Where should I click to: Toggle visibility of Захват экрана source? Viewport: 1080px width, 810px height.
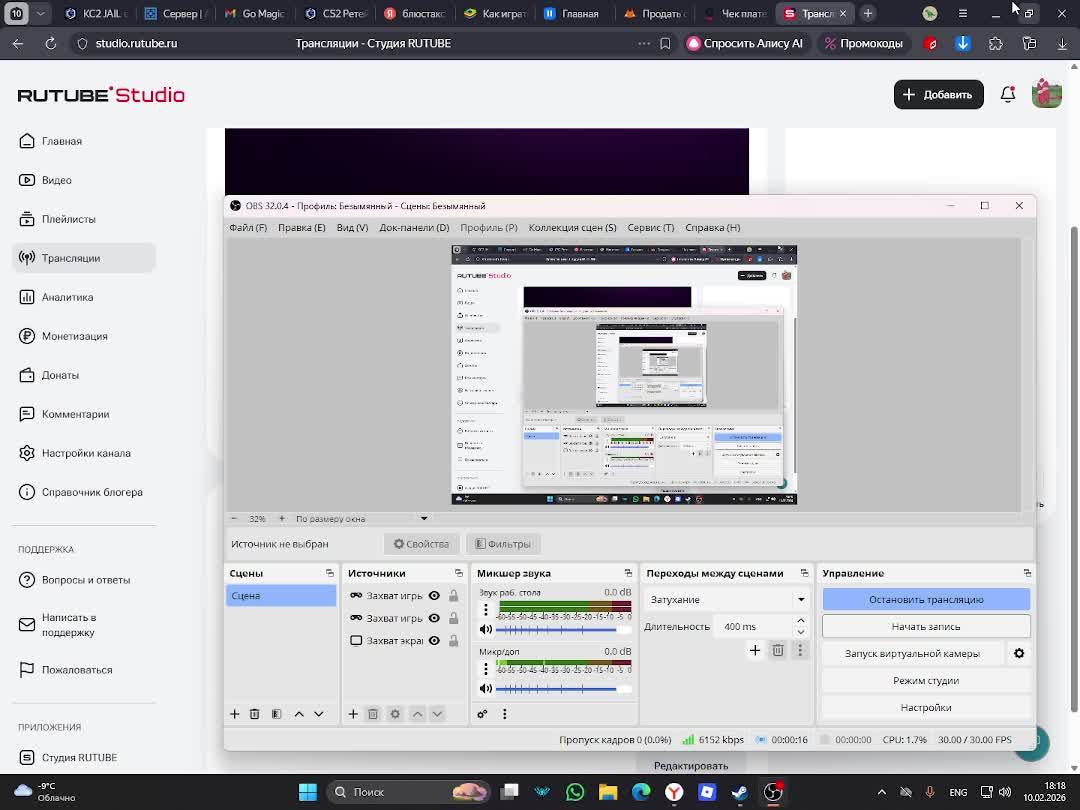coord(434,641)
